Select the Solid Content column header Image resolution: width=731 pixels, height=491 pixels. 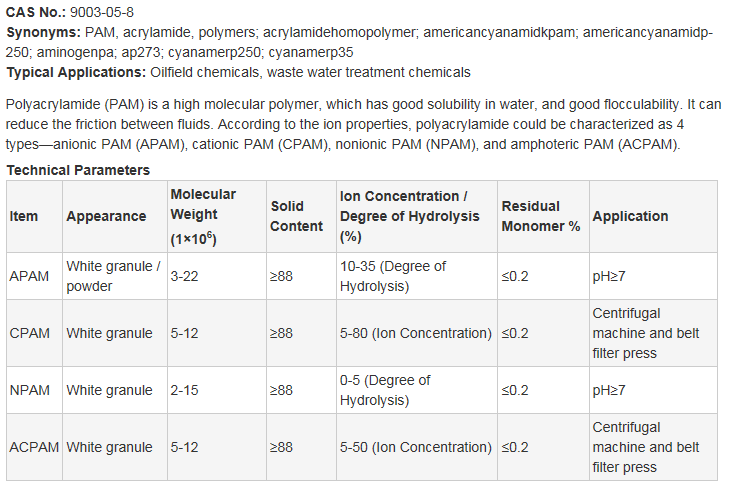click(x=301, y=216)
